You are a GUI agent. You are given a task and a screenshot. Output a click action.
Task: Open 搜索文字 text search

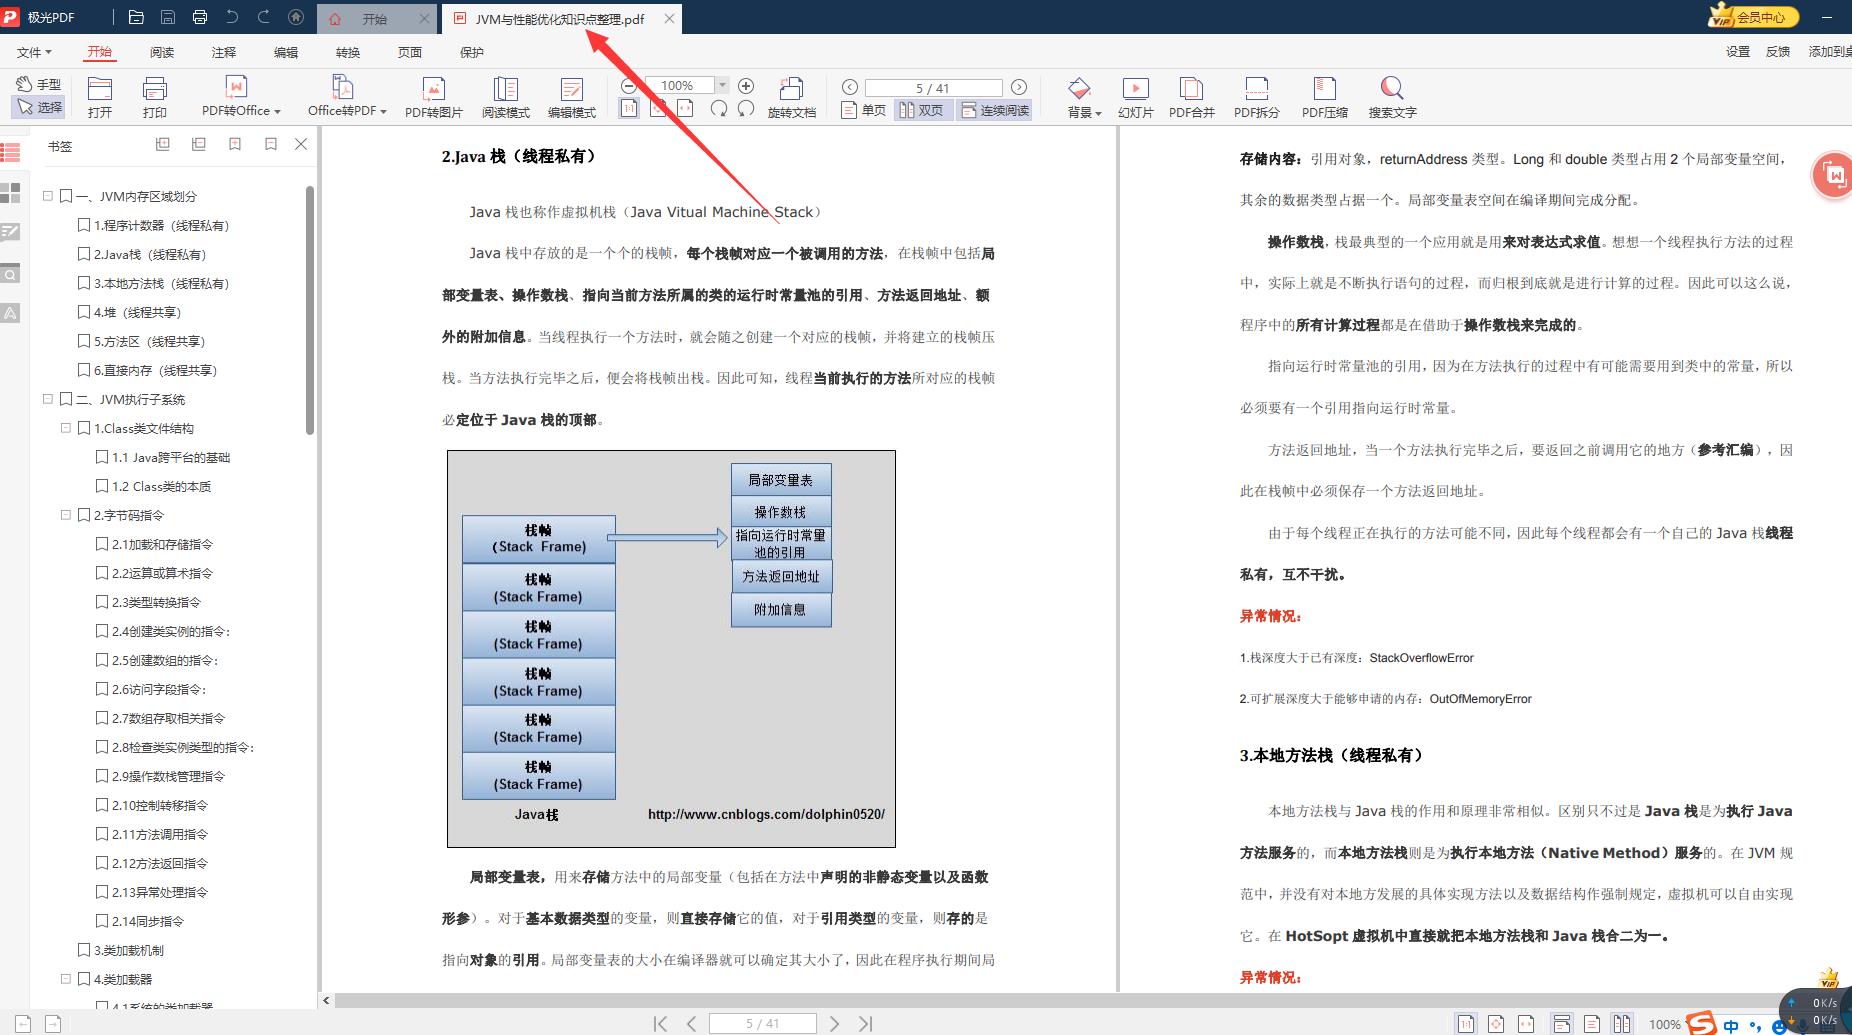1393,97
